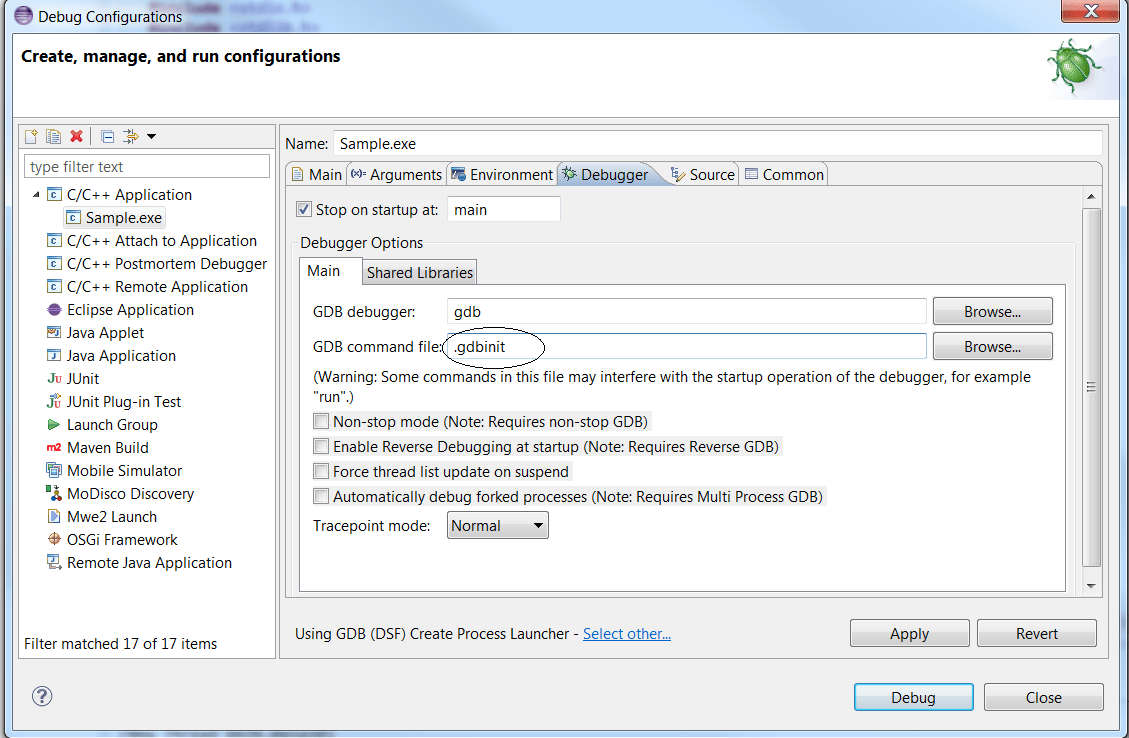
Task: Open the filter view menu dropdown arrow
Action: point(151,136)
